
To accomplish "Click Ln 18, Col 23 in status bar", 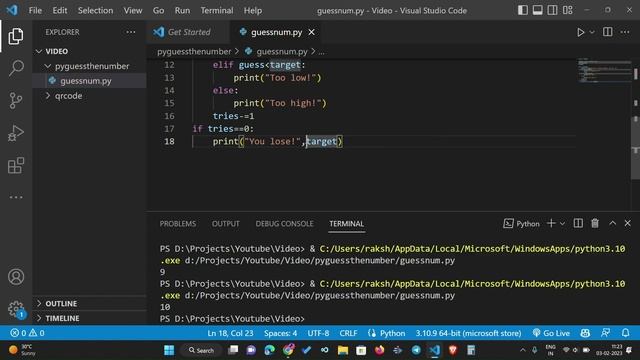I will 230,333.
